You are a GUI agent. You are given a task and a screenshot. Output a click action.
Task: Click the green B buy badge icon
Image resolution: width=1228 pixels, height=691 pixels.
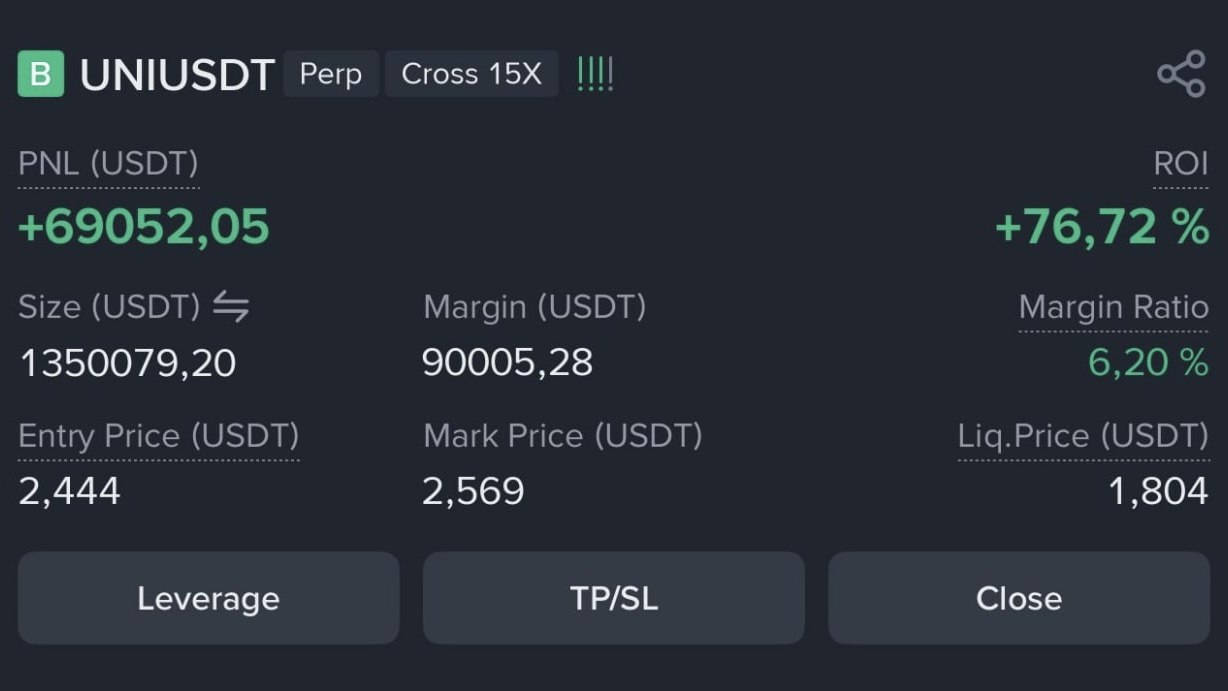[x=41, y=74]
